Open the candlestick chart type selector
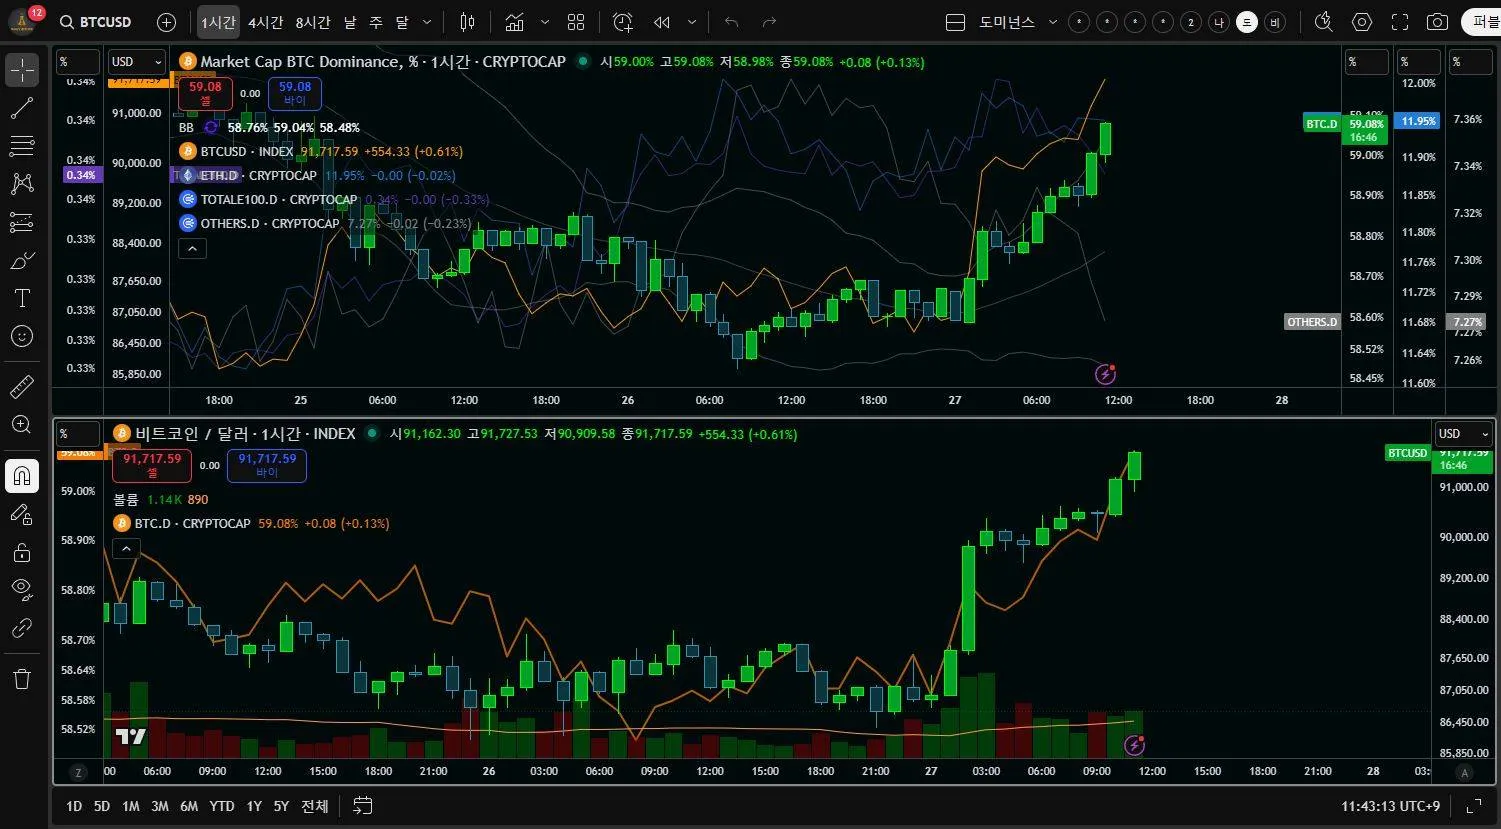The image size is (1501, 829). [x=467, y=22]
